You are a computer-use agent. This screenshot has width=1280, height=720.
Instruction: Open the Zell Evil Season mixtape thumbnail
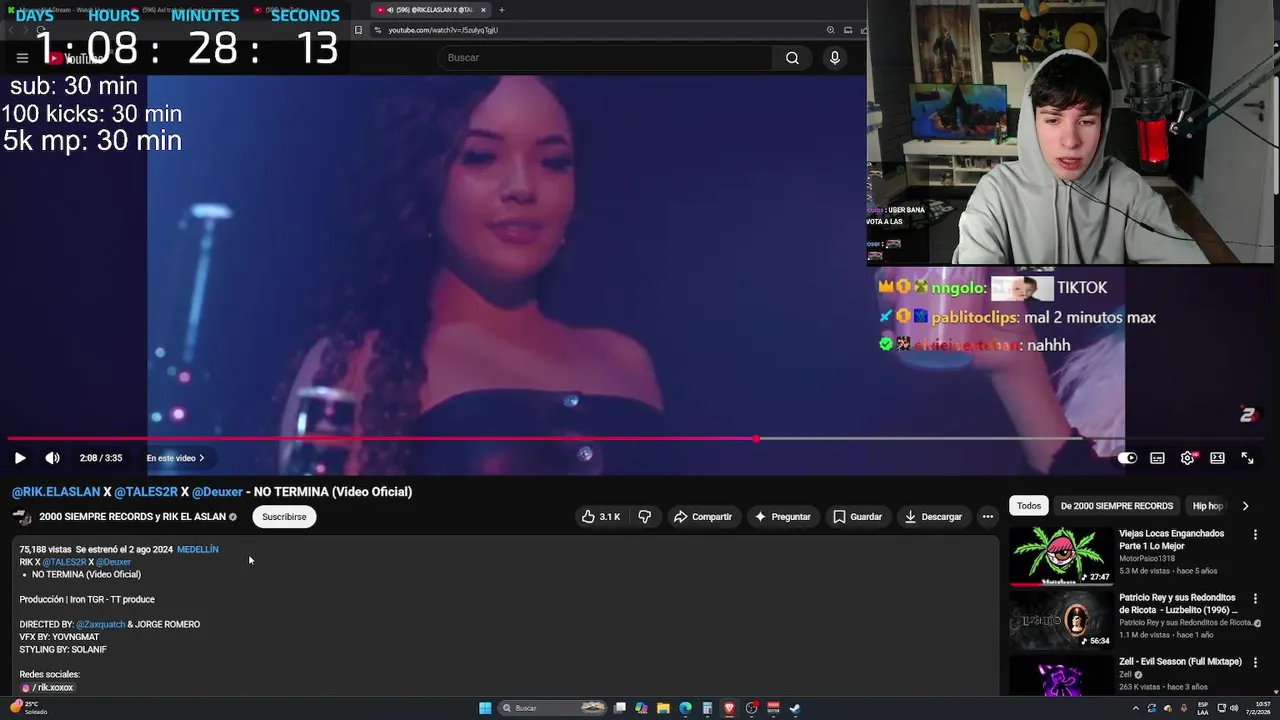[1061, 676]
